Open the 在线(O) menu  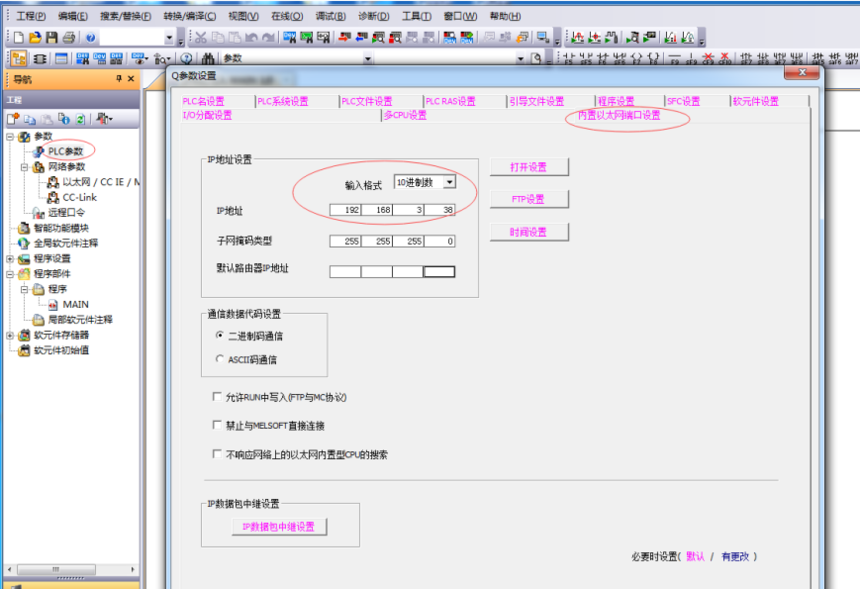point(287,16)
